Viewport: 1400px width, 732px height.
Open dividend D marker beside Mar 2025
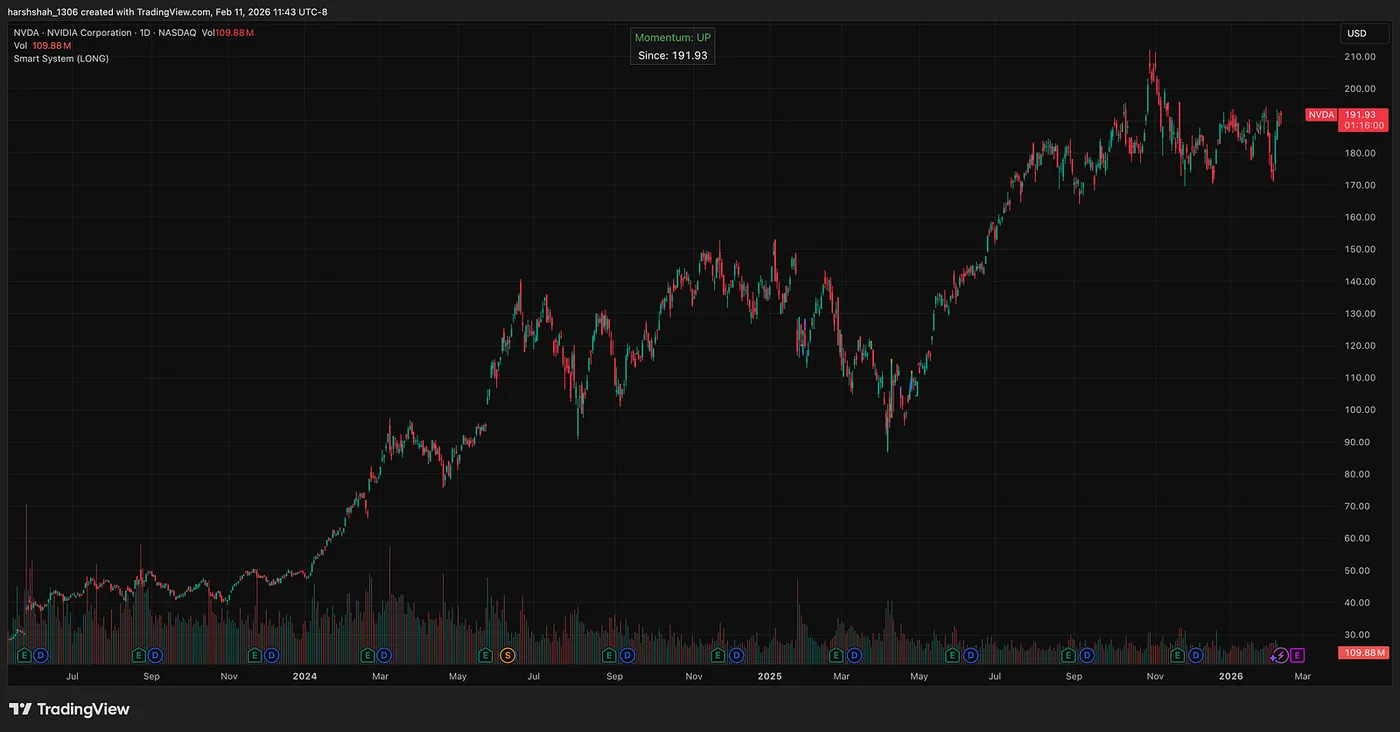point(854,655)
